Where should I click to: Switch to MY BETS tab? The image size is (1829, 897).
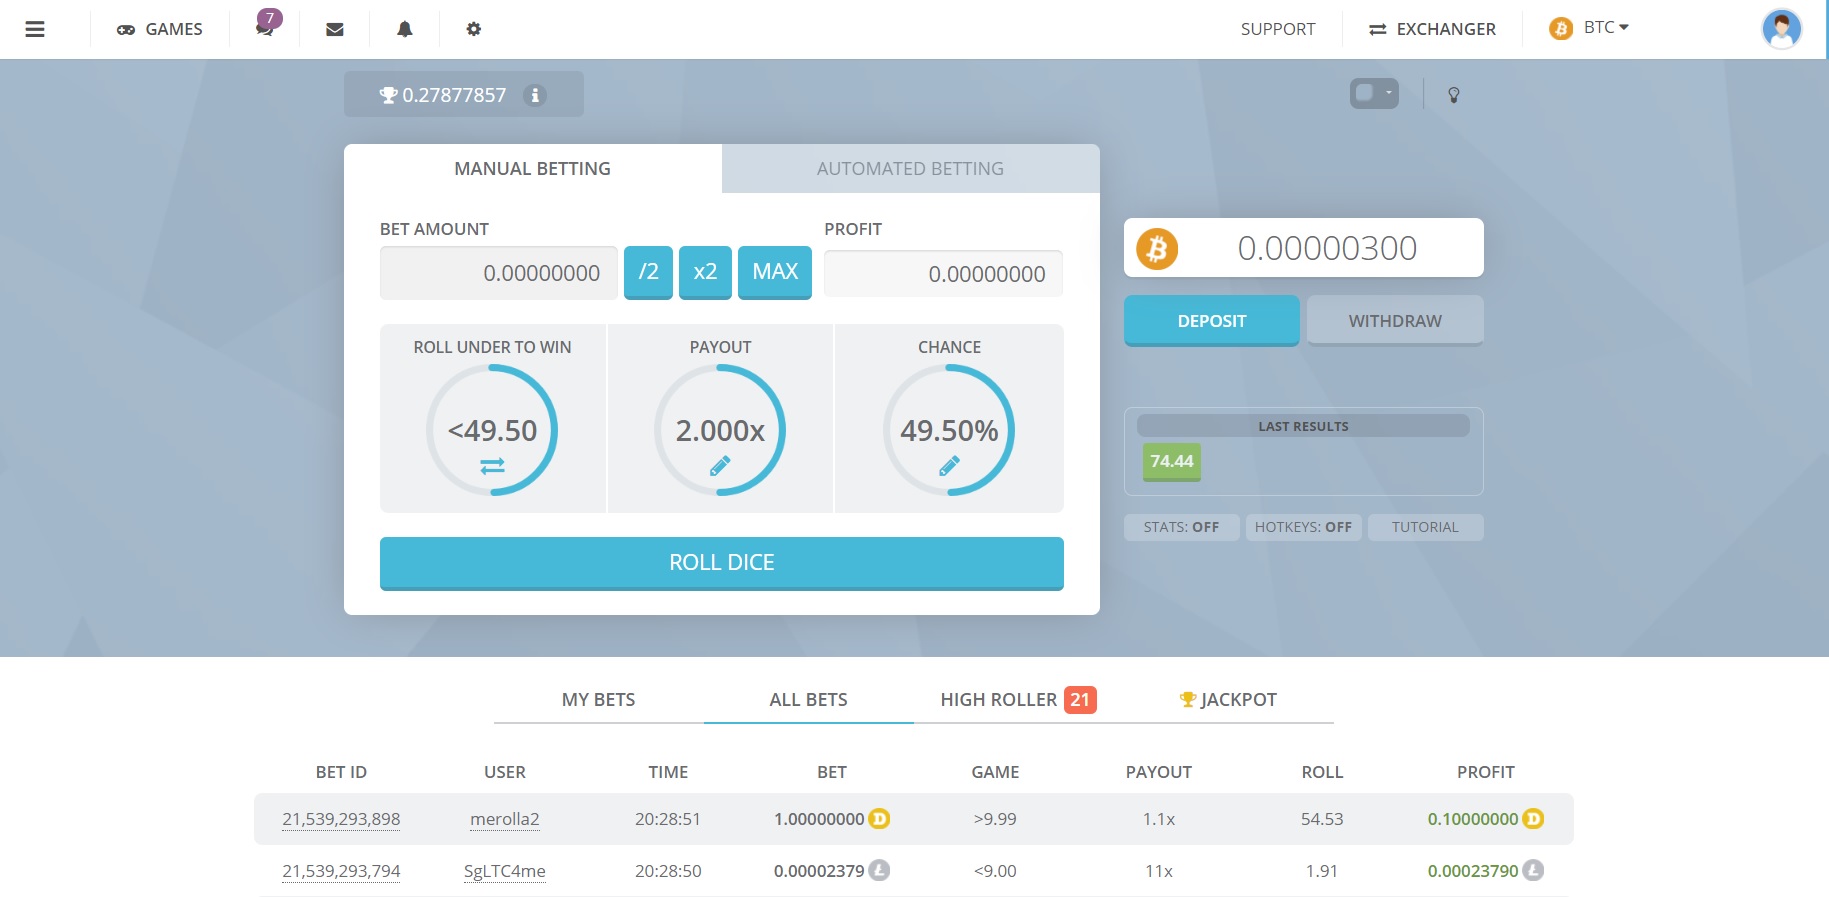tap(599, 700)
